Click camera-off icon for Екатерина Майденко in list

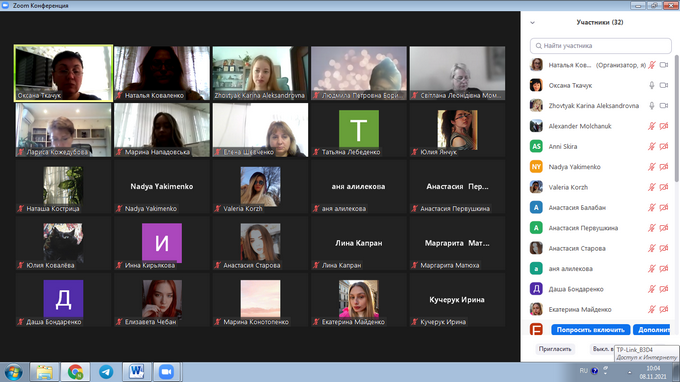pos(664,310)
